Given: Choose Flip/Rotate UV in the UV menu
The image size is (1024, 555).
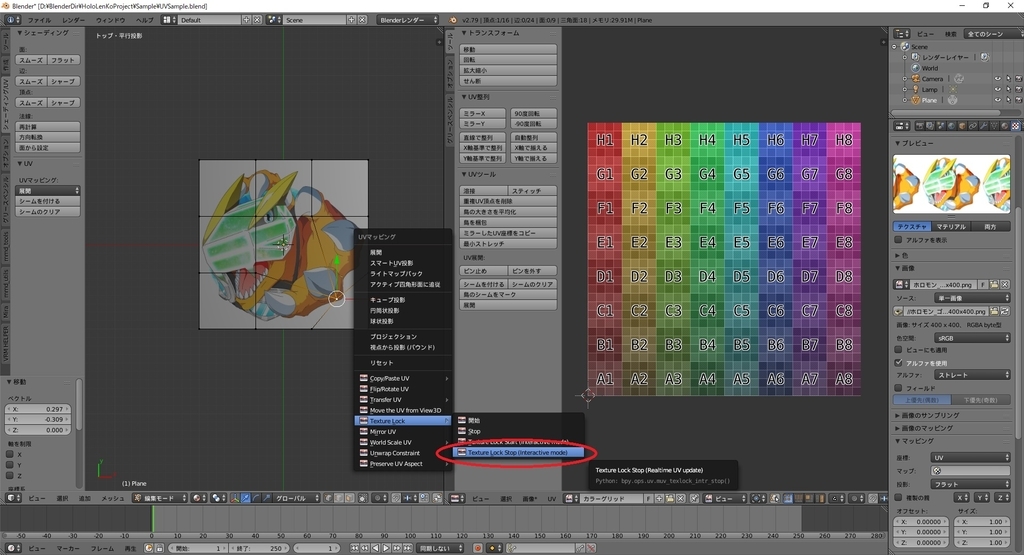Looking at the screenshot, I should (404, 389).
